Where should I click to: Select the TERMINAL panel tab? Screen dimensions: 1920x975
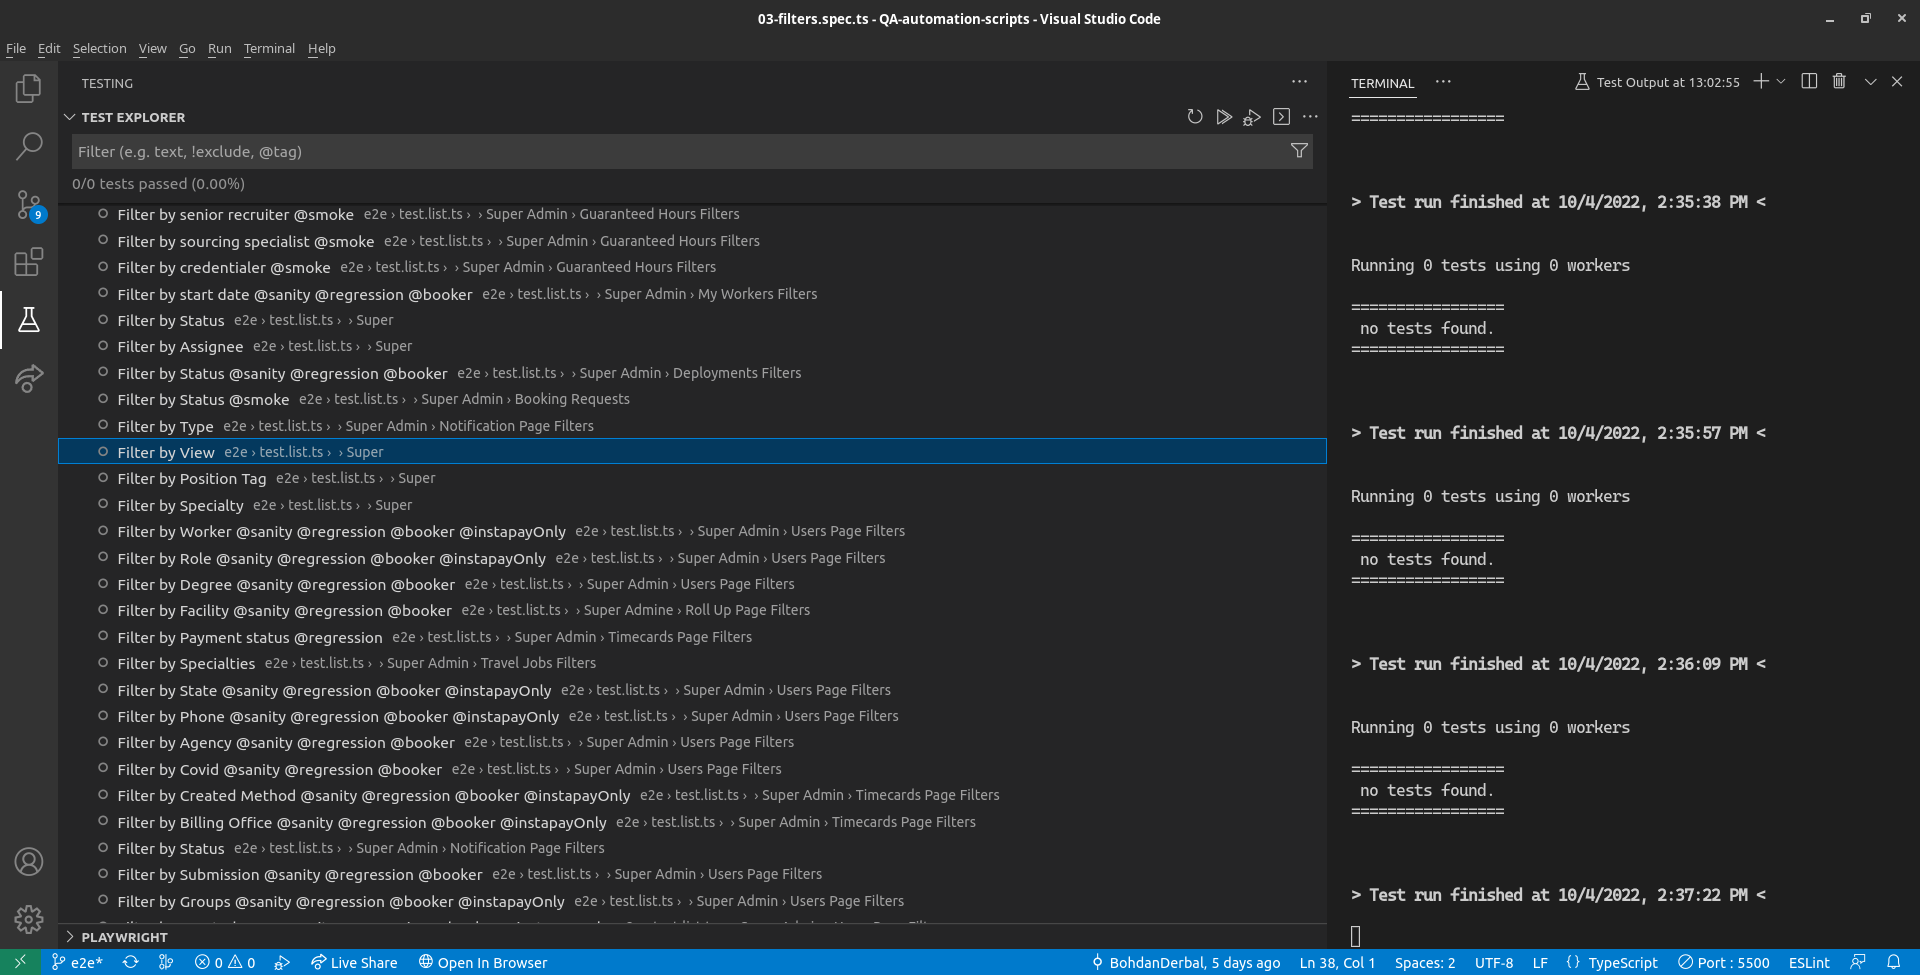point(1382,83)
